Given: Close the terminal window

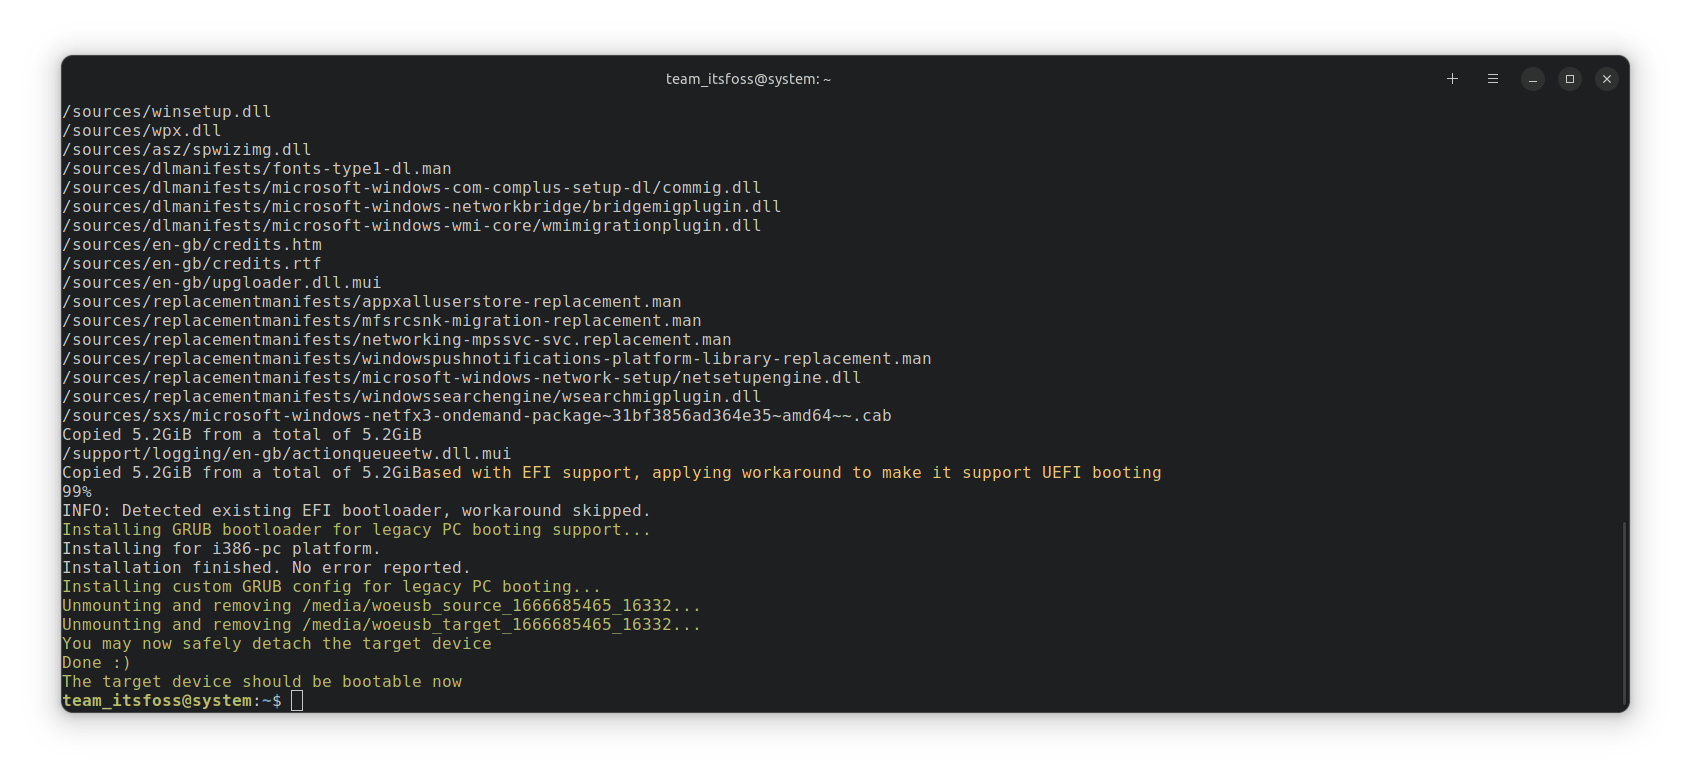Looking at the screenshot, I should pyautogui.click(x=1607, y=79).
